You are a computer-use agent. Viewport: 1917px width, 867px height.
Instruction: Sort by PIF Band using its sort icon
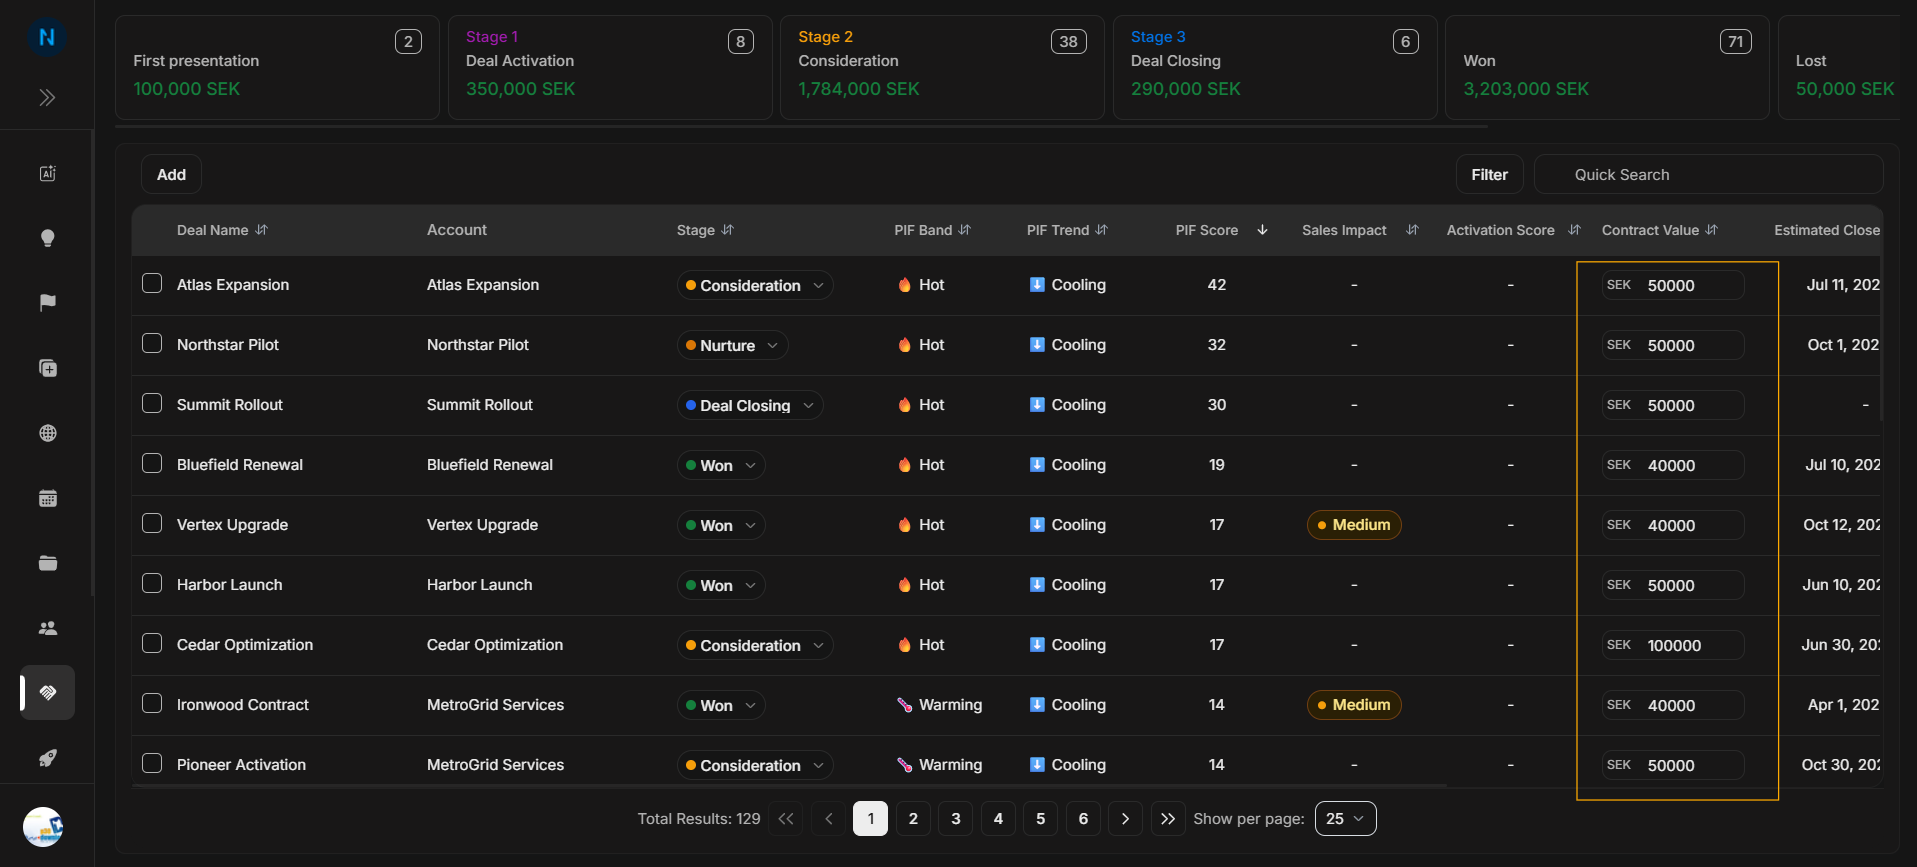[x=965, y=230]
